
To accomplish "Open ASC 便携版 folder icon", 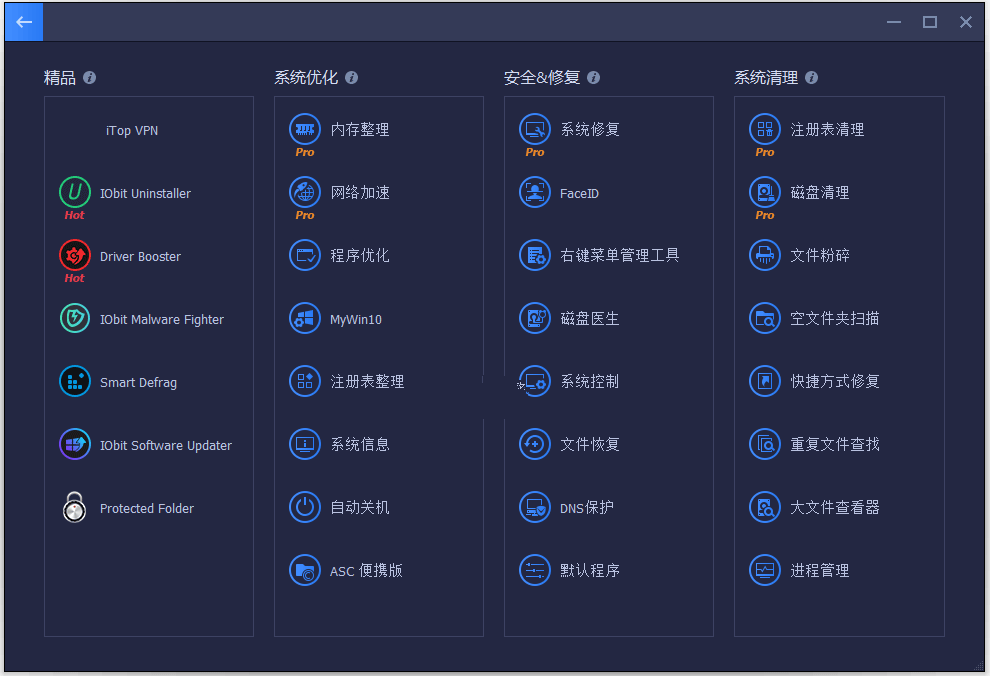I will pos(305,570).
